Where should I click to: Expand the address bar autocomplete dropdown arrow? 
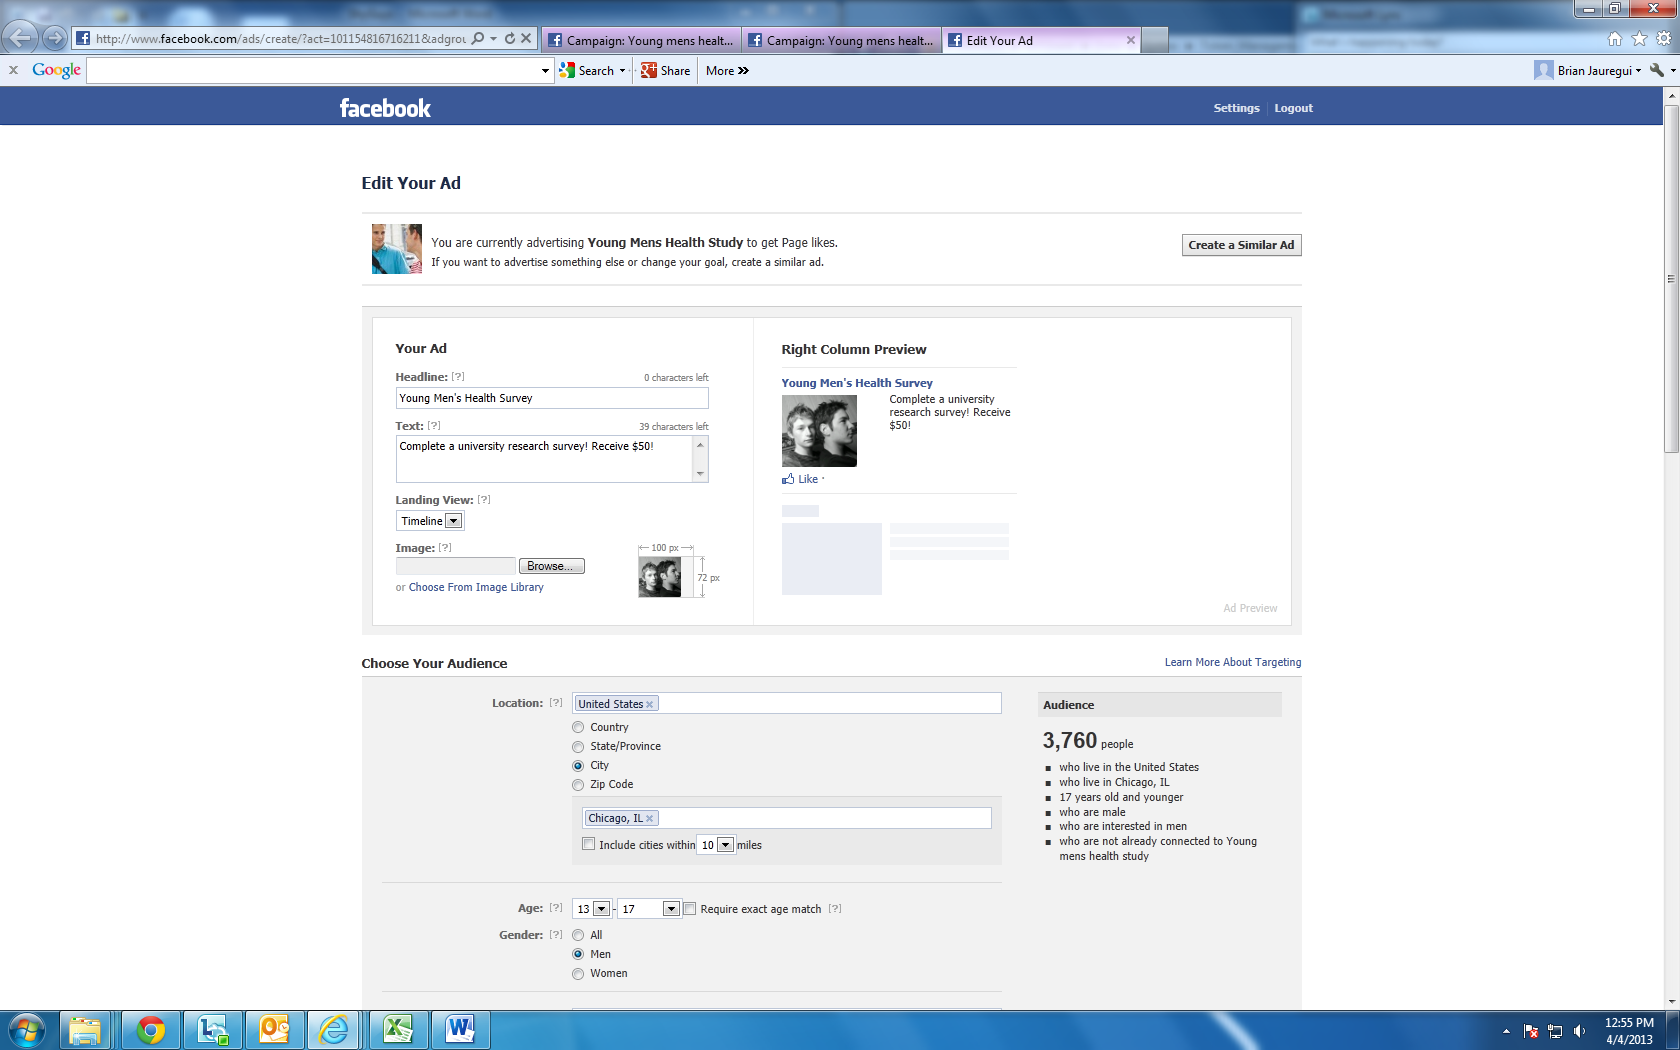(x=493, y=38)
